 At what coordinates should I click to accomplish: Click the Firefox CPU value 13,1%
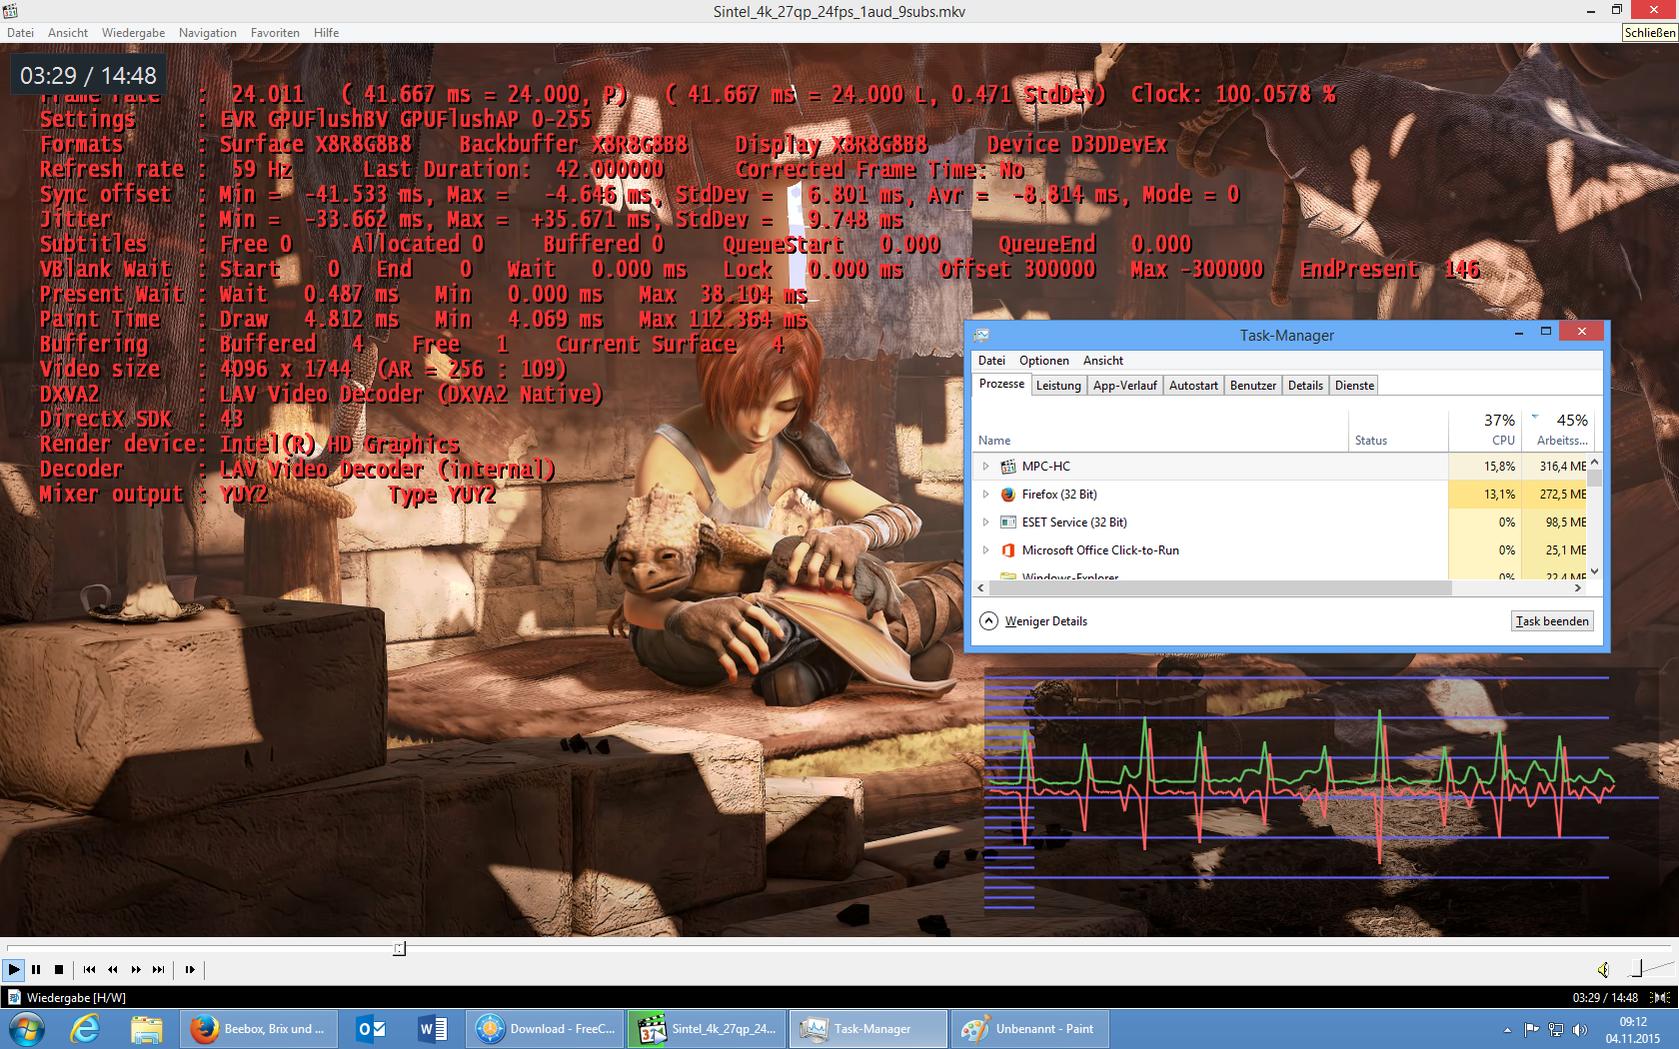click(1499, 494)
